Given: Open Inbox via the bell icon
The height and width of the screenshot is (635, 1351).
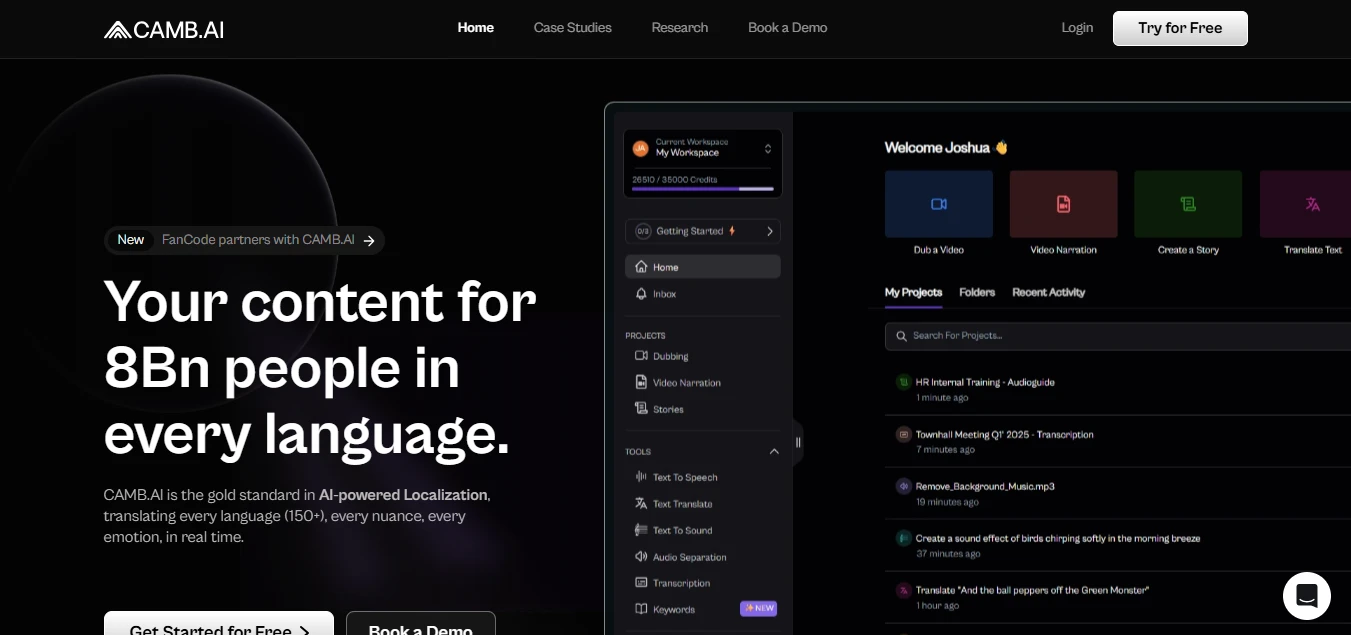Looking at the screenshot, I should [641, 294].
